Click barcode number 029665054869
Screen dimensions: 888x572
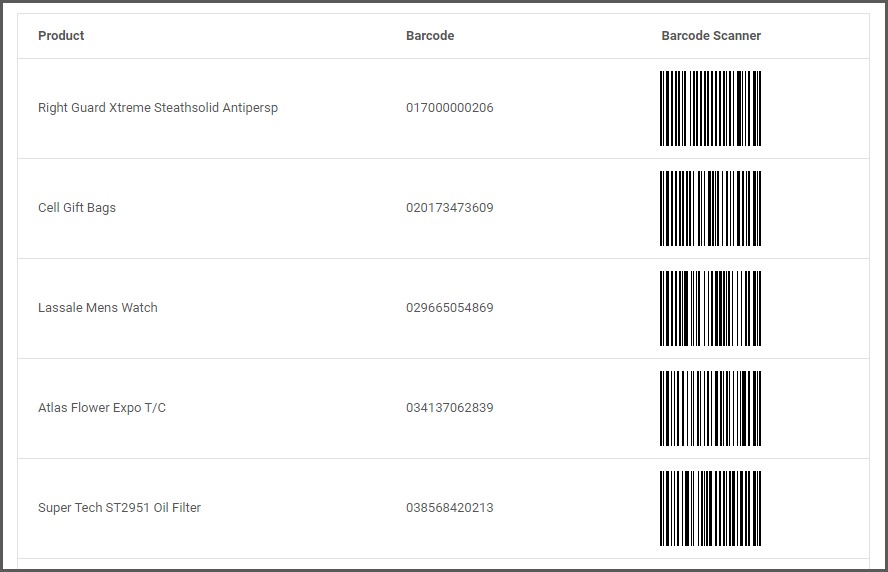tap(450, 308)
